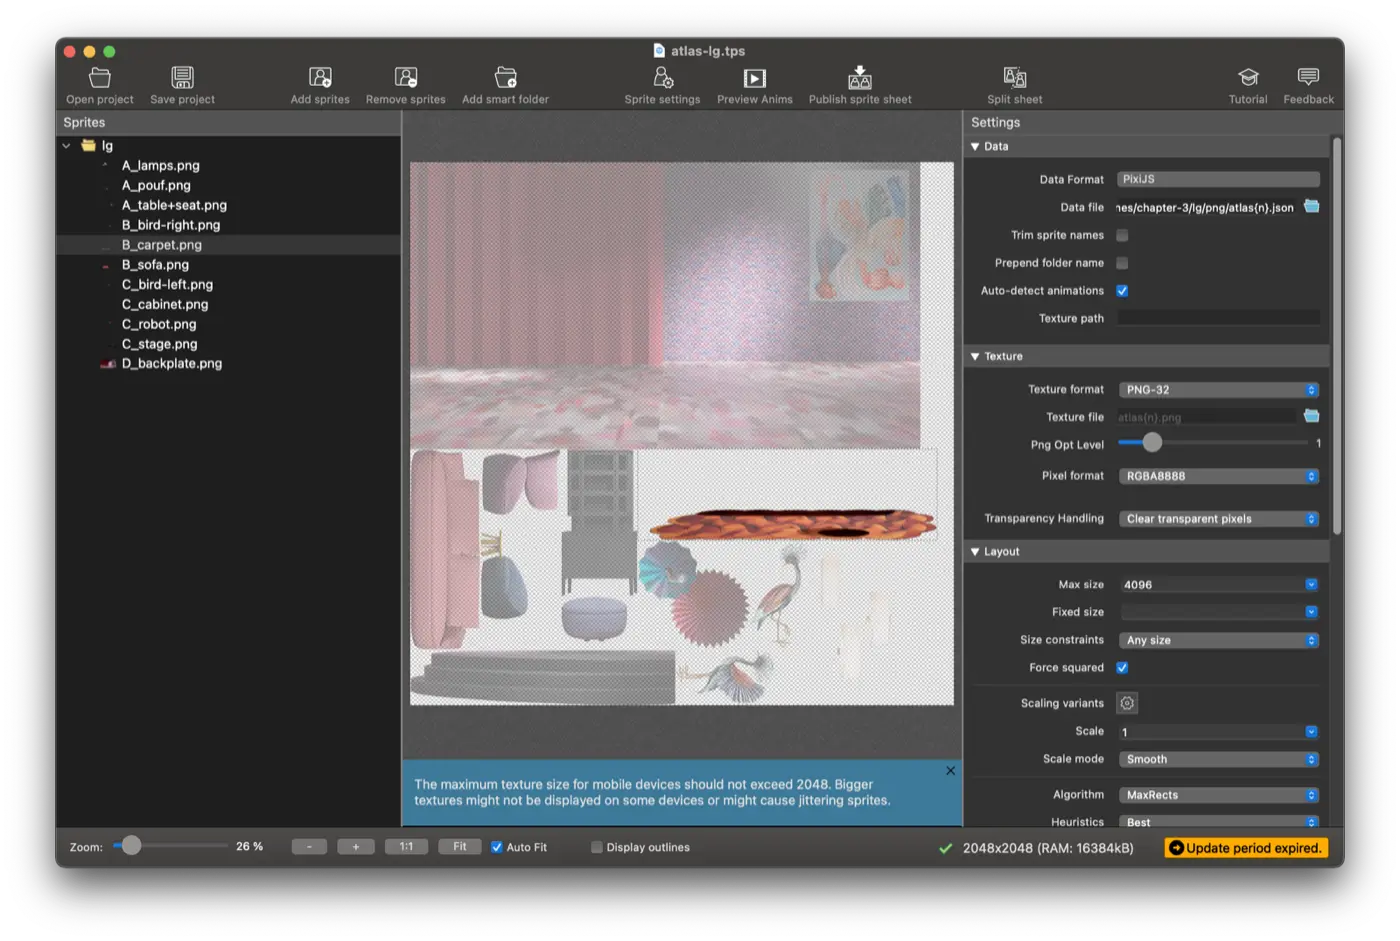Click the Update period expired button

coord(1246,848)
